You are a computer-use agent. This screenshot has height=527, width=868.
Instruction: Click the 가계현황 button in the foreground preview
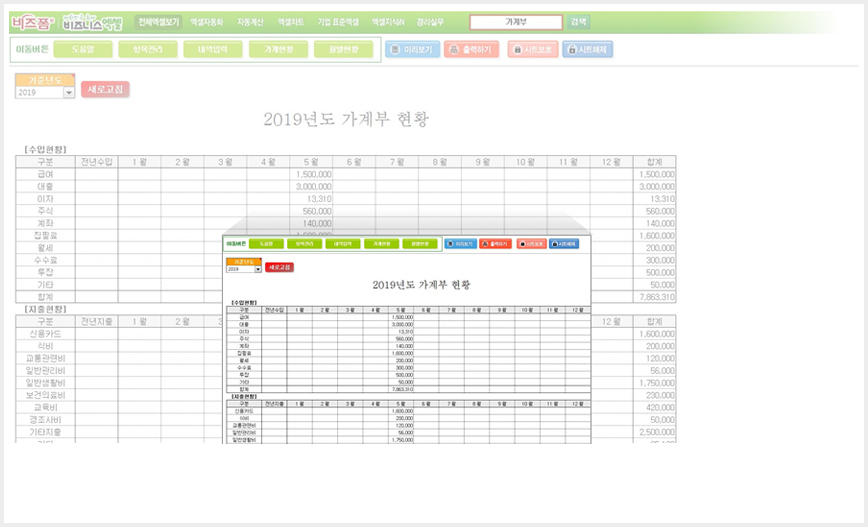[x=381, y=244]
